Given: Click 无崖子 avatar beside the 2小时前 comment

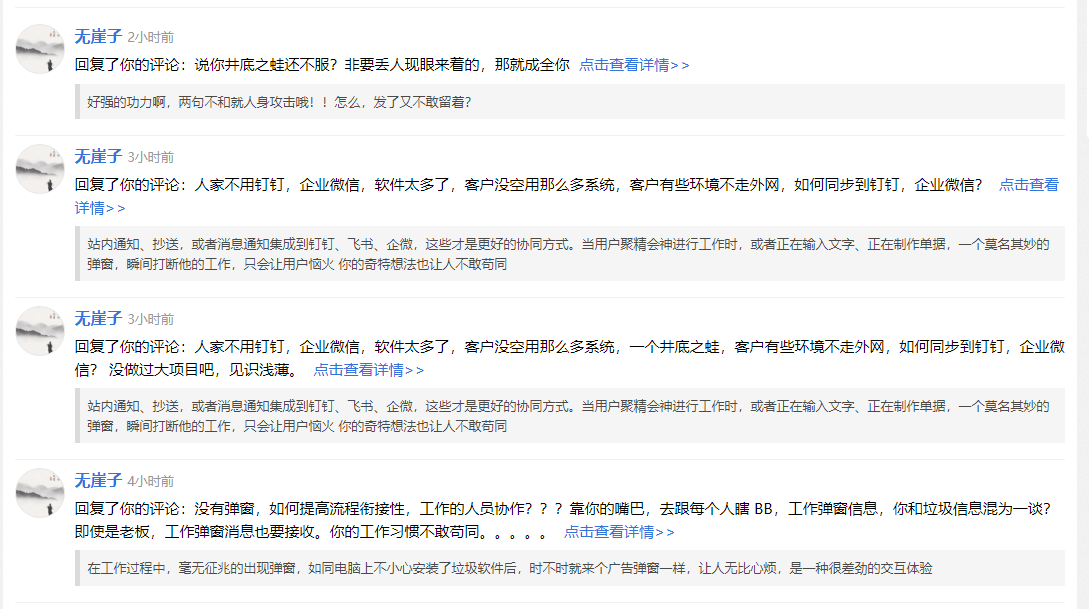Looking at the screenshot, I should [40, 49].
